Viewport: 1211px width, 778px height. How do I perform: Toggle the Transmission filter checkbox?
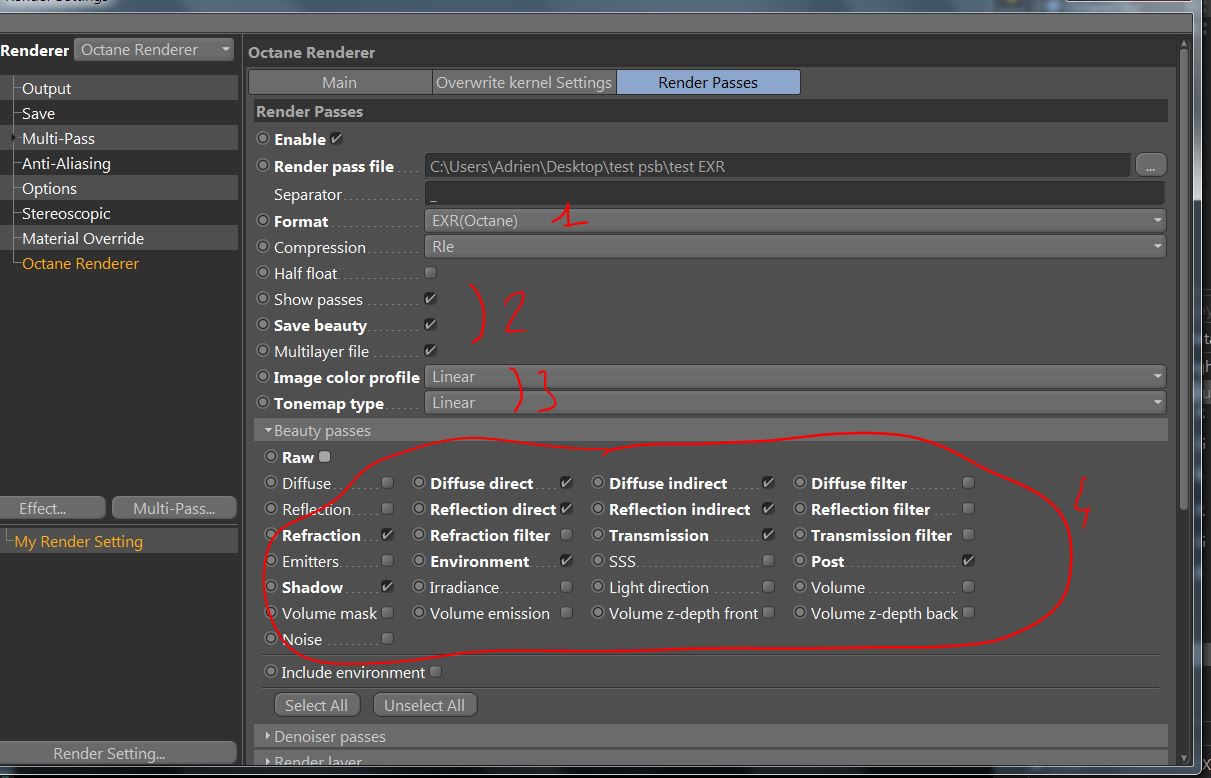968,534
